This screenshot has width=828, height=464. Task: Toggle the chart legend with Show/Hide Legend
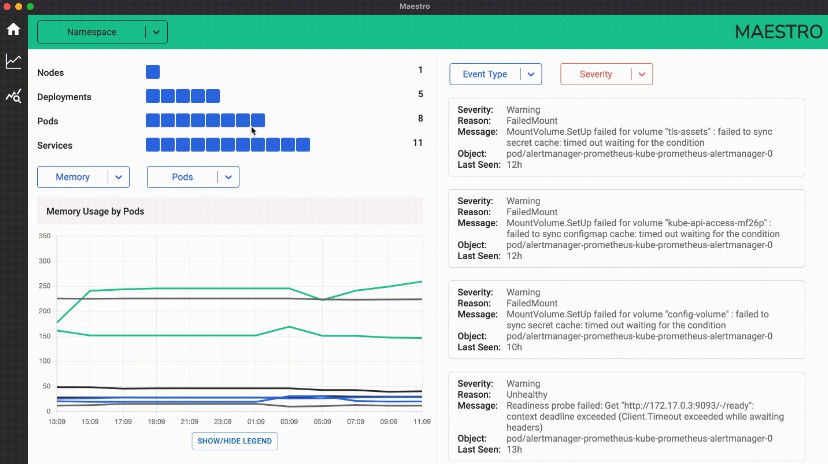tap(235, 441)
